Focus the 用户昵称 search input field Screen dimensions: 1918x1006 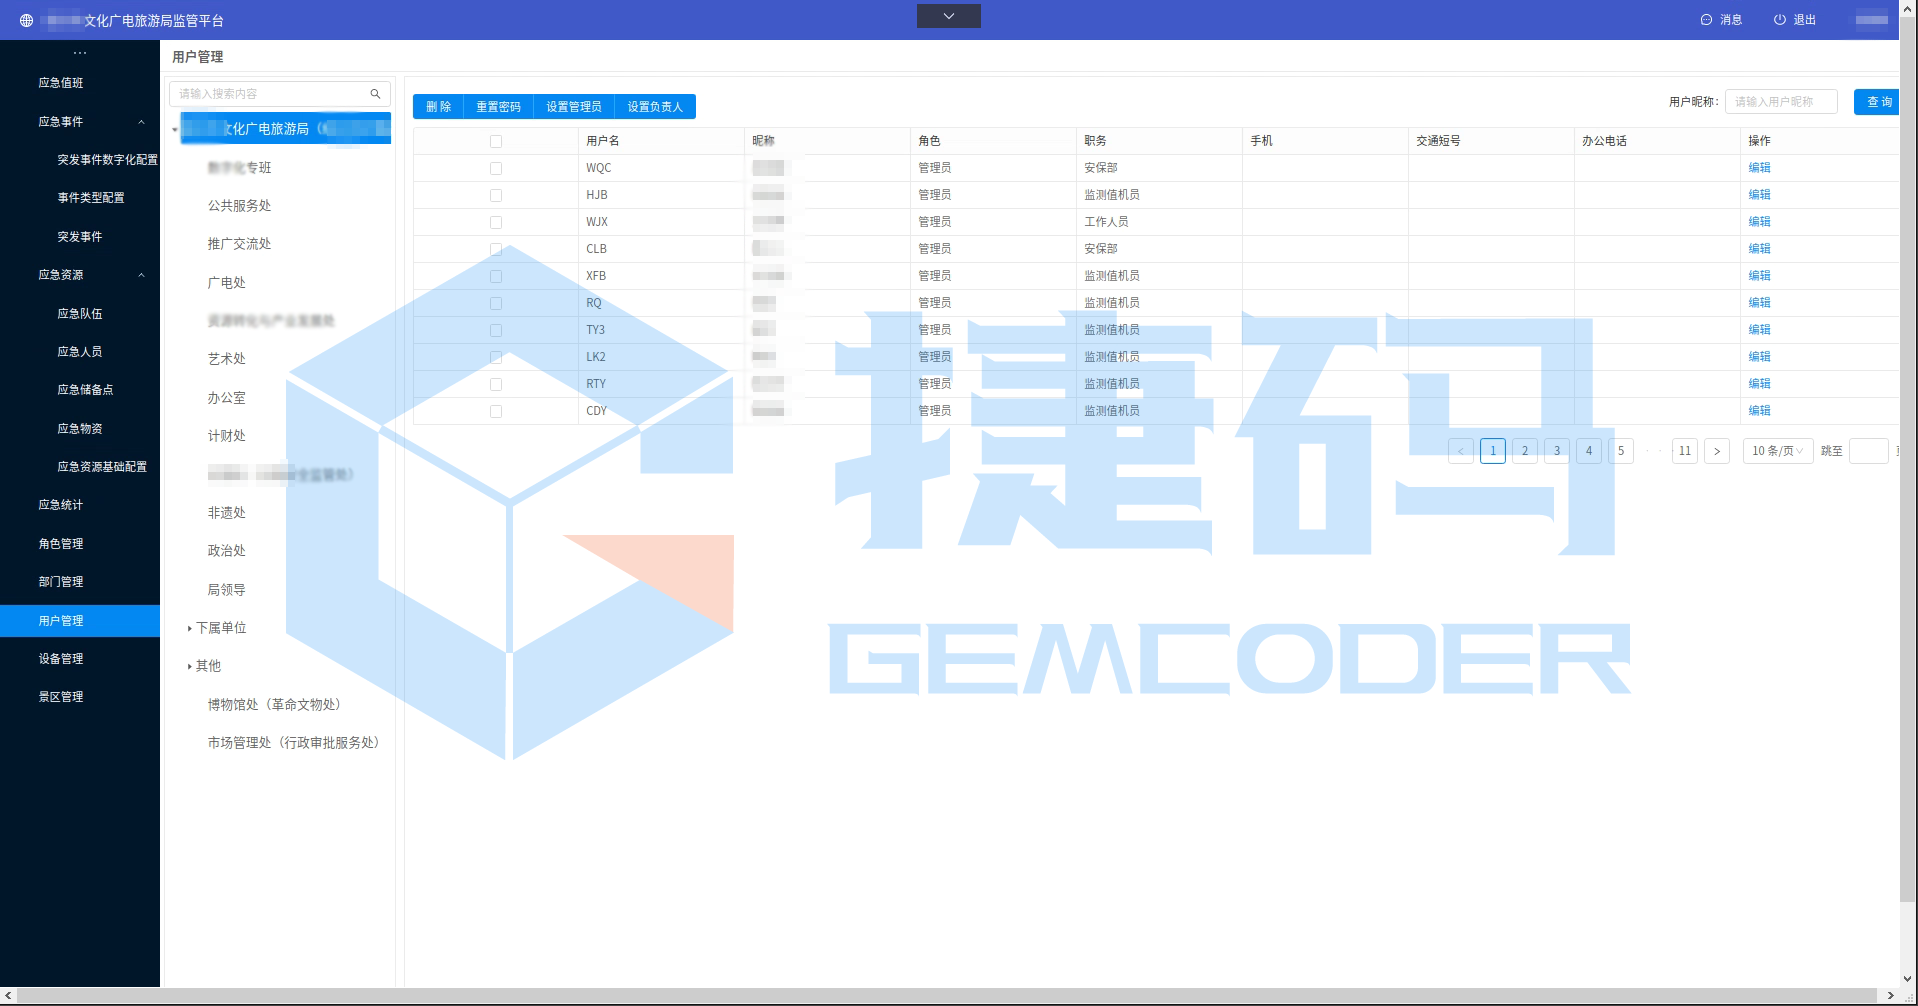click(x=1780, y=102)
